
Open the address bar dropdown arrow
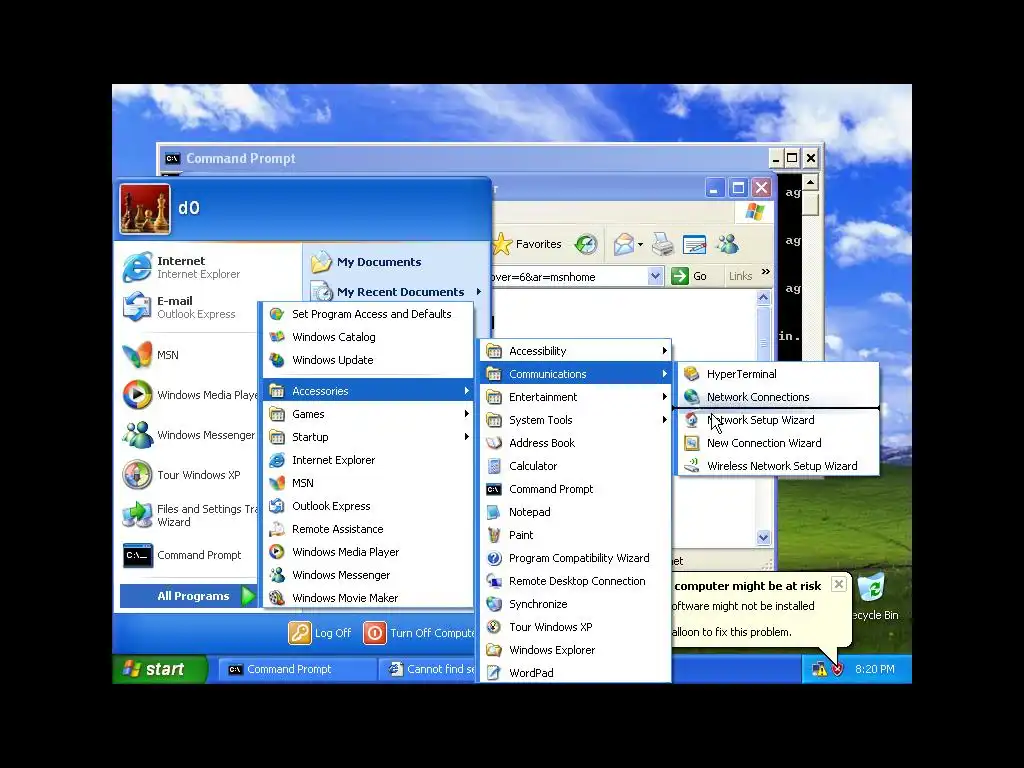(655, 276)
